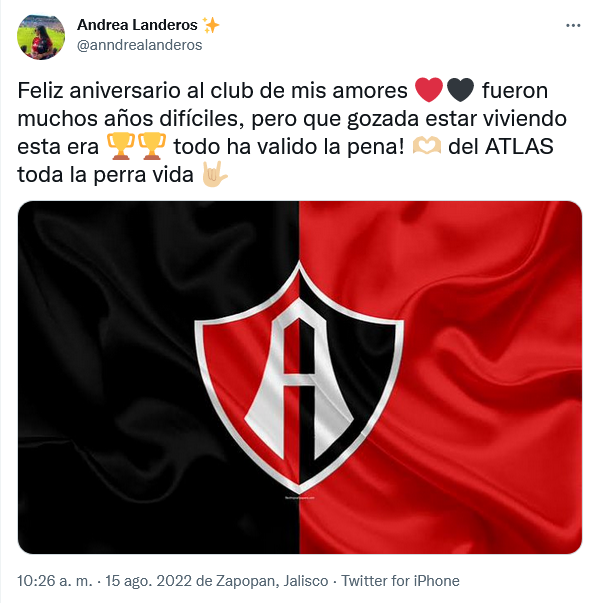Click the red heart emoji
Viewport: 598px width, 603px height.
click(429, 90)
